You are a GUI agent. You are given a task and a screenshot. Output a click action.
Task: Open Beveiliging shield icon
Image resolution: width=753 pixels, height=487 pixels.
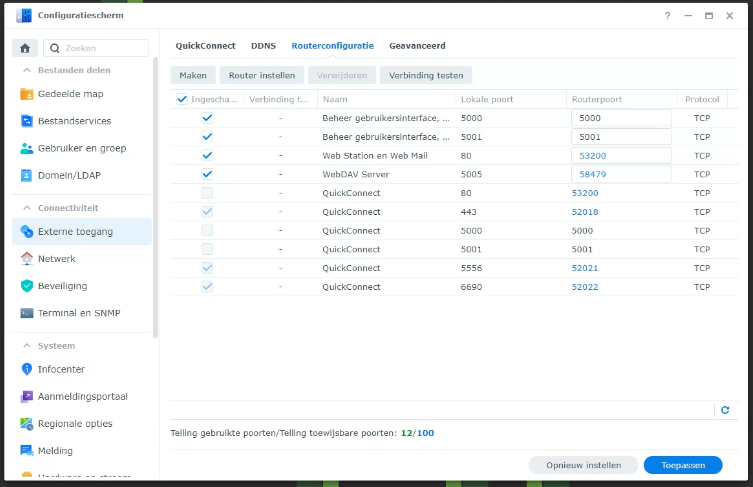[26, 286]
